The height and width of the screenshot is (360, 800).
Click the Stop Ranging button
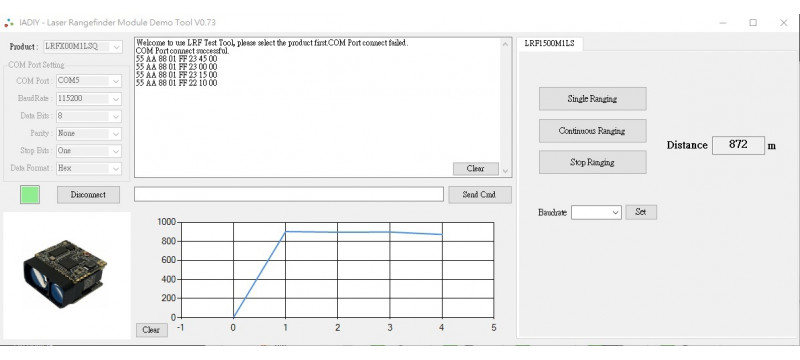(592, 162)
